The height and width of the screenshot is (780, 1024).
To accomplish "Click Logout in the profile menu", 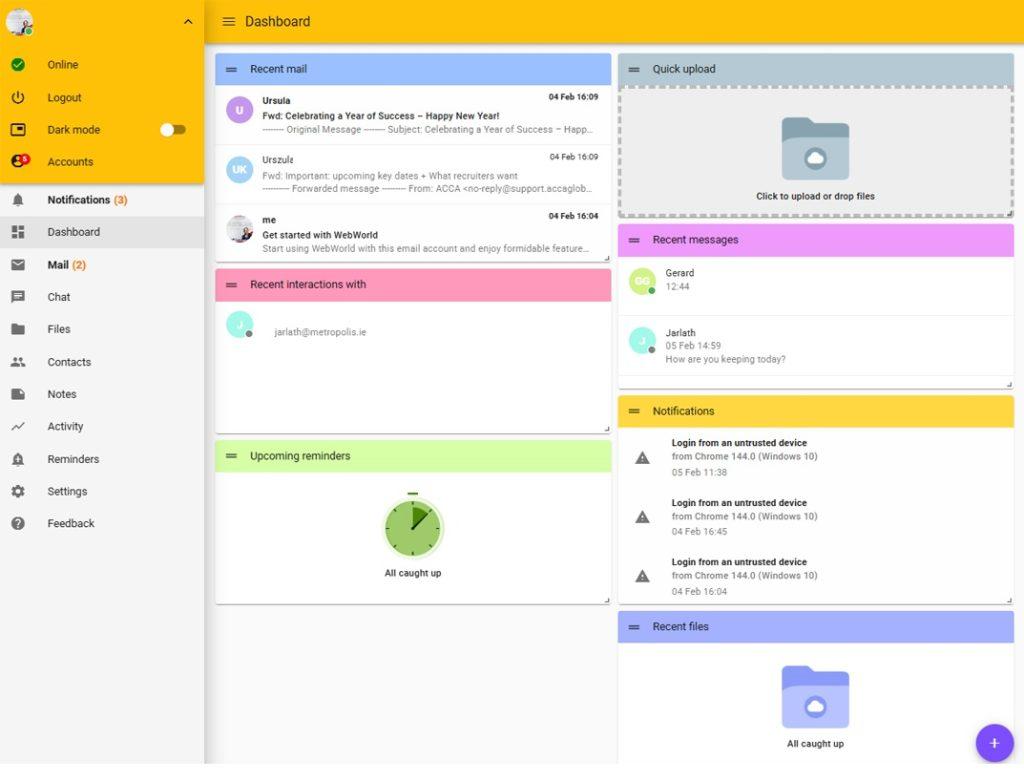I will click(64, 98).
